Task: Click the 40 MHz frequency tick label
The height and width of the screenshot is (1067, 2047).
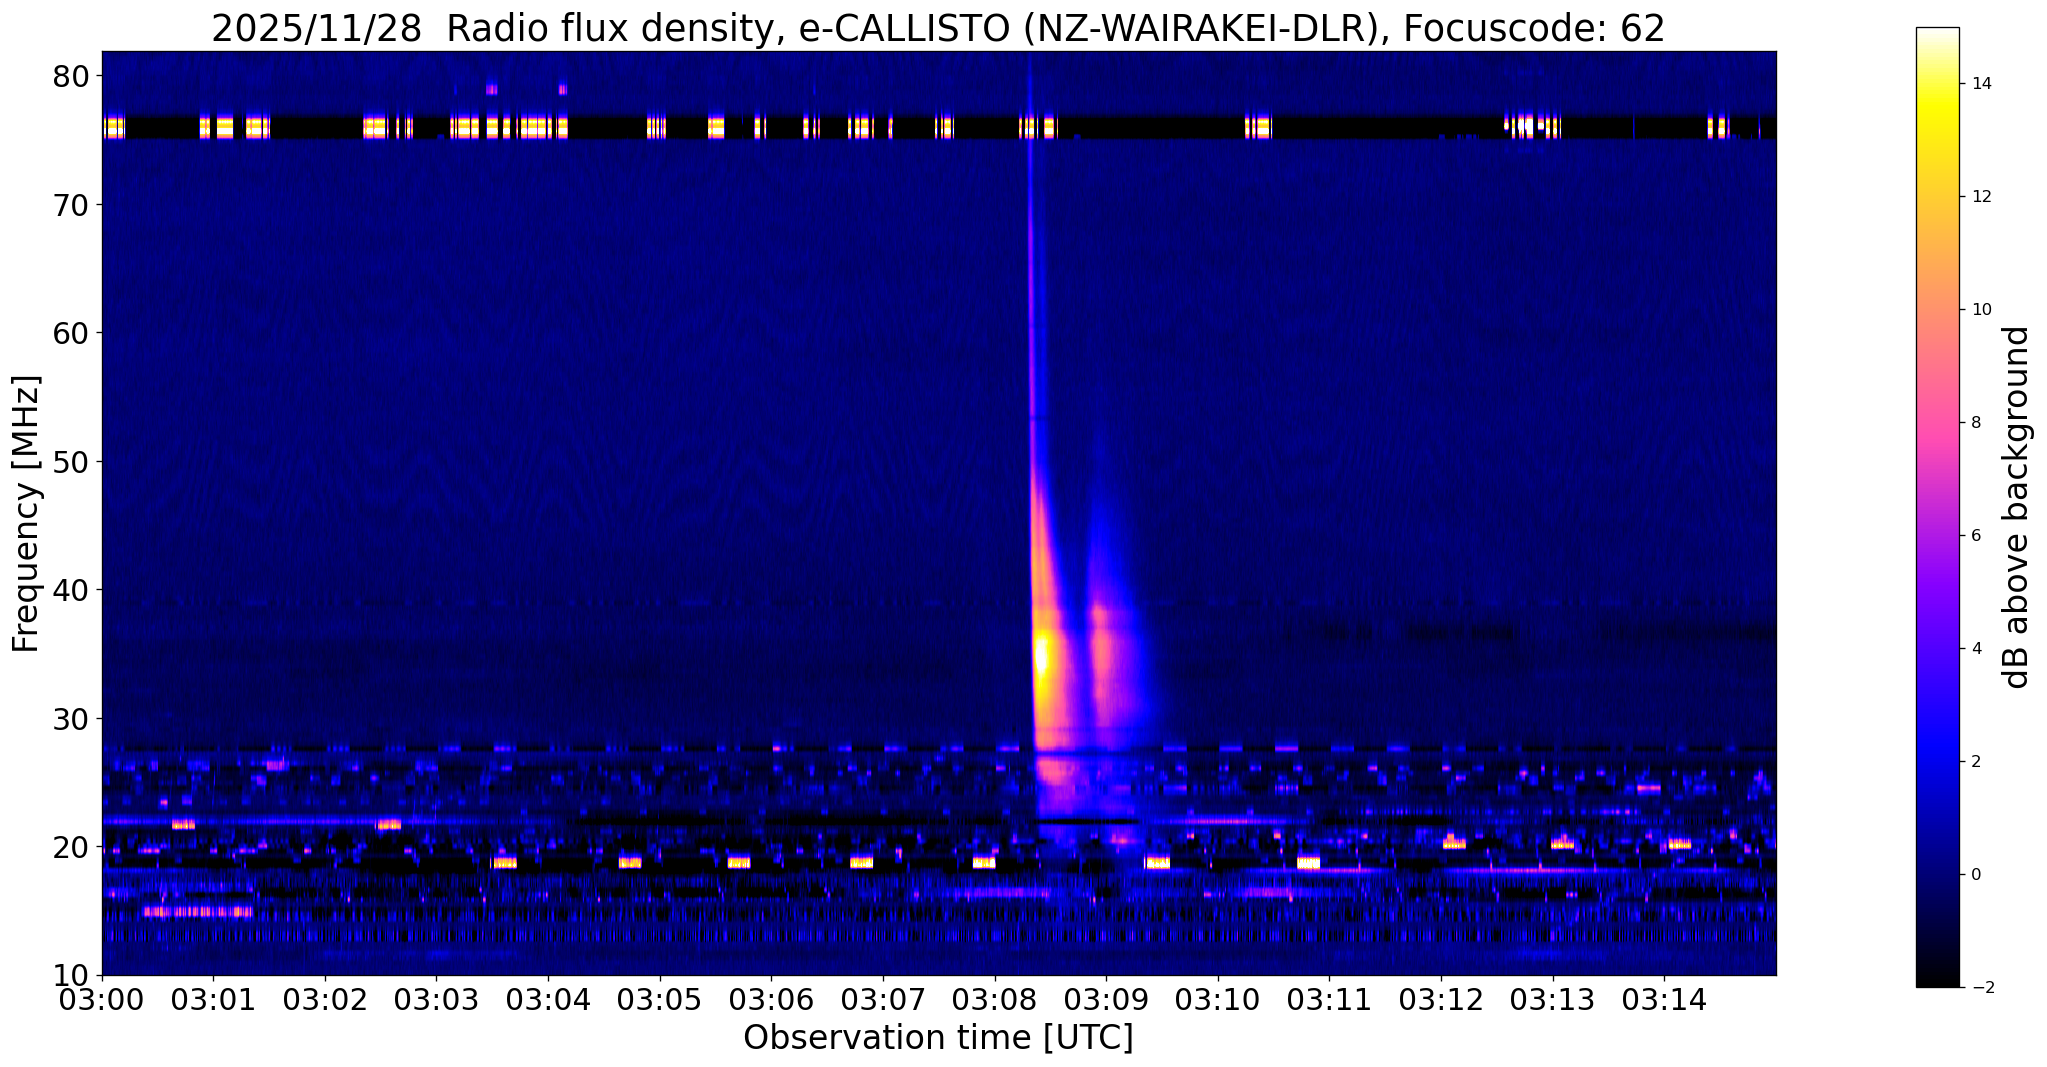Action: pos(71,591)
